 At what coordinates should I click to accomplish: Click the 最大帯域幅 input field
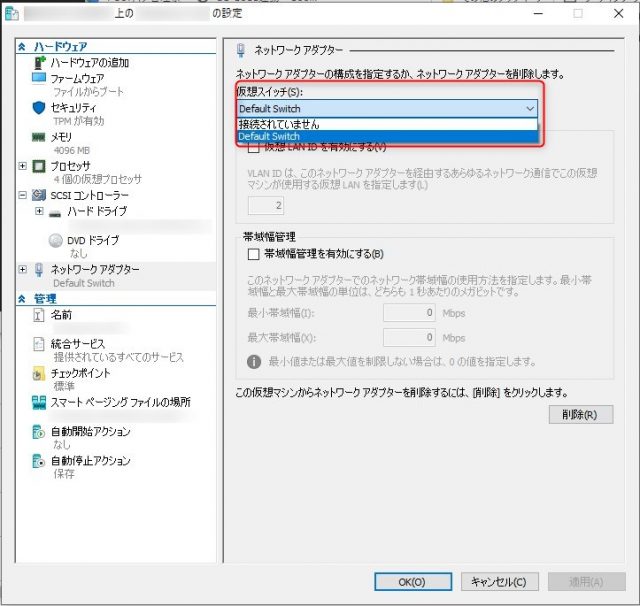click(x=409, y=337)
